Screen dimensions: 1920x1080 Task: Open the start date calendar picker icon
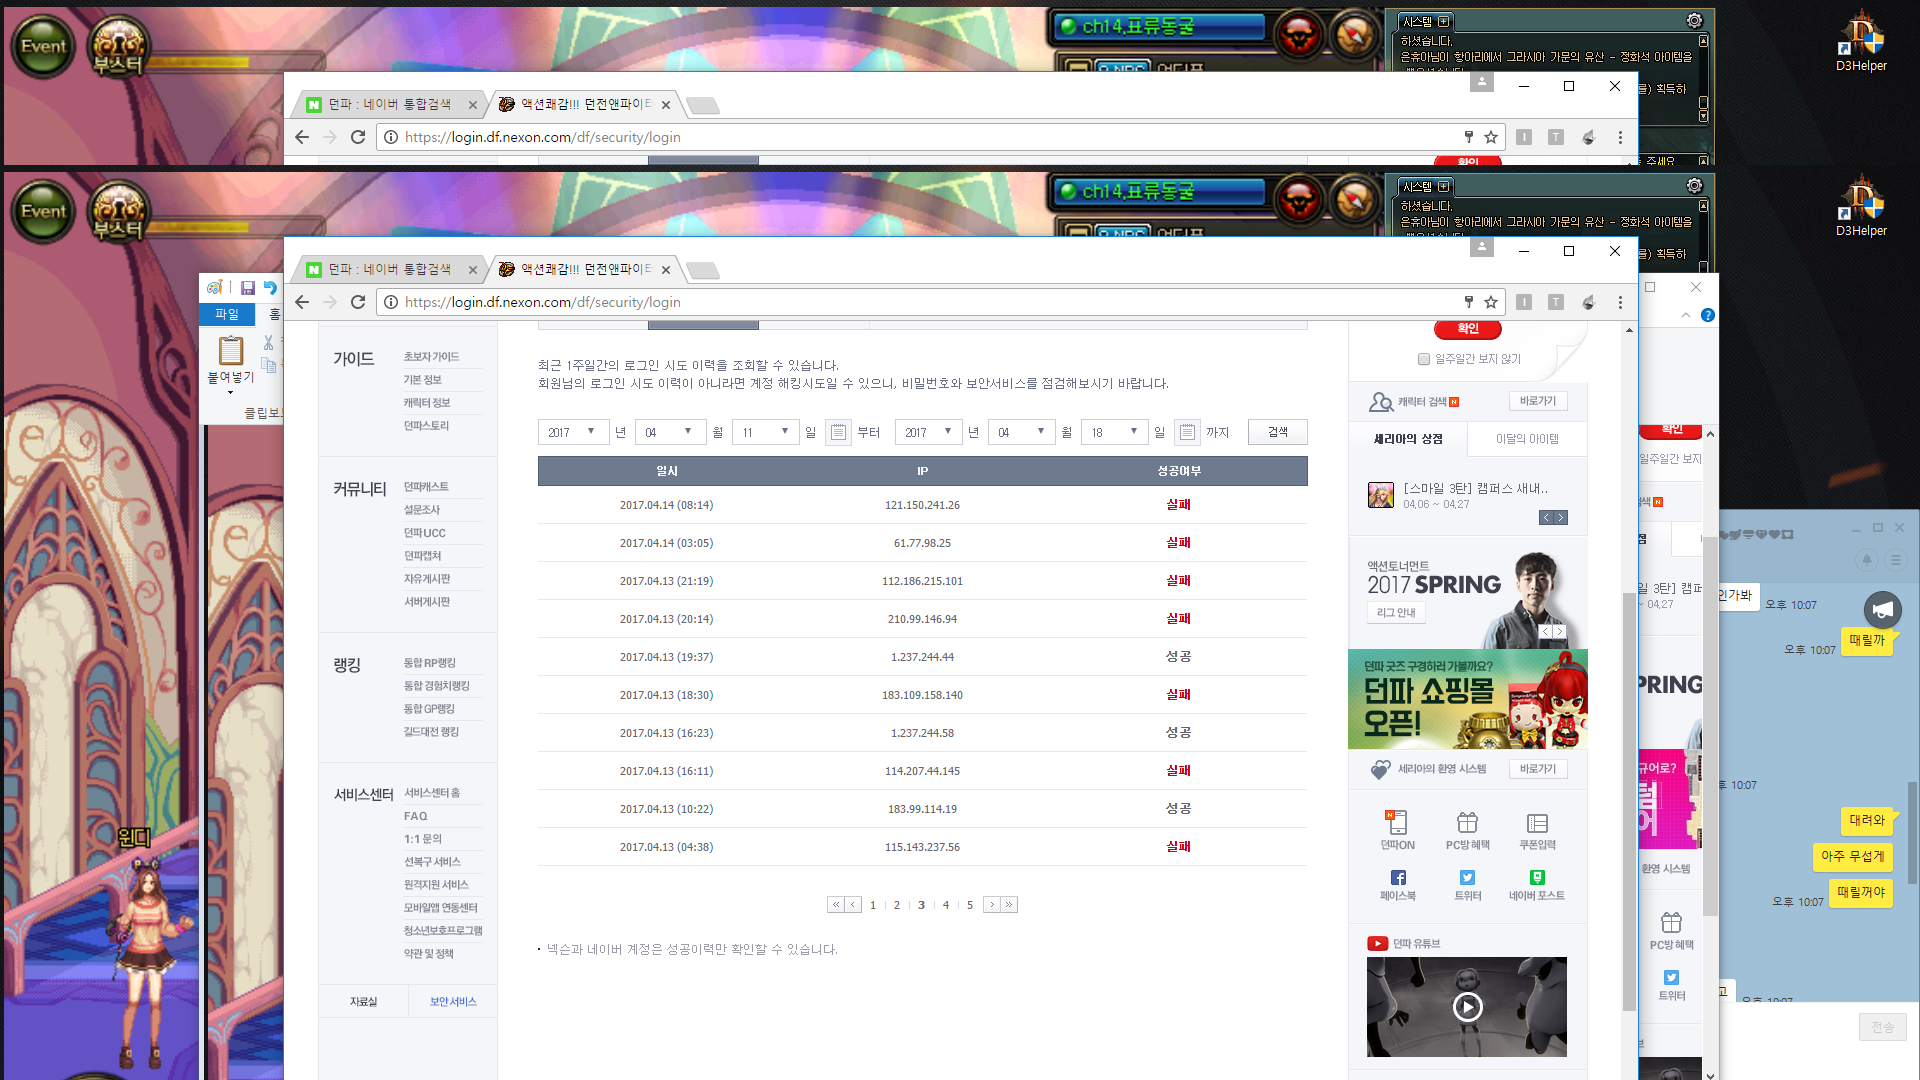click(838, 432)
